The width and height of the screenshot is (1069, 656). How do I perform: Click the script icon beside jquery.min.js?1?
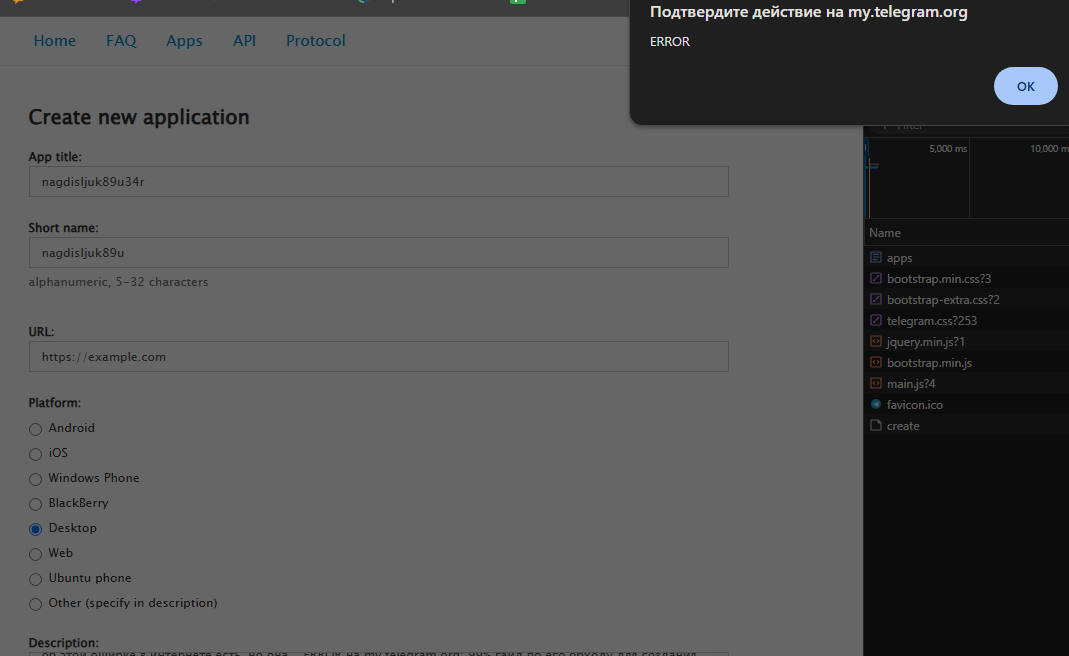coord(876,341)
